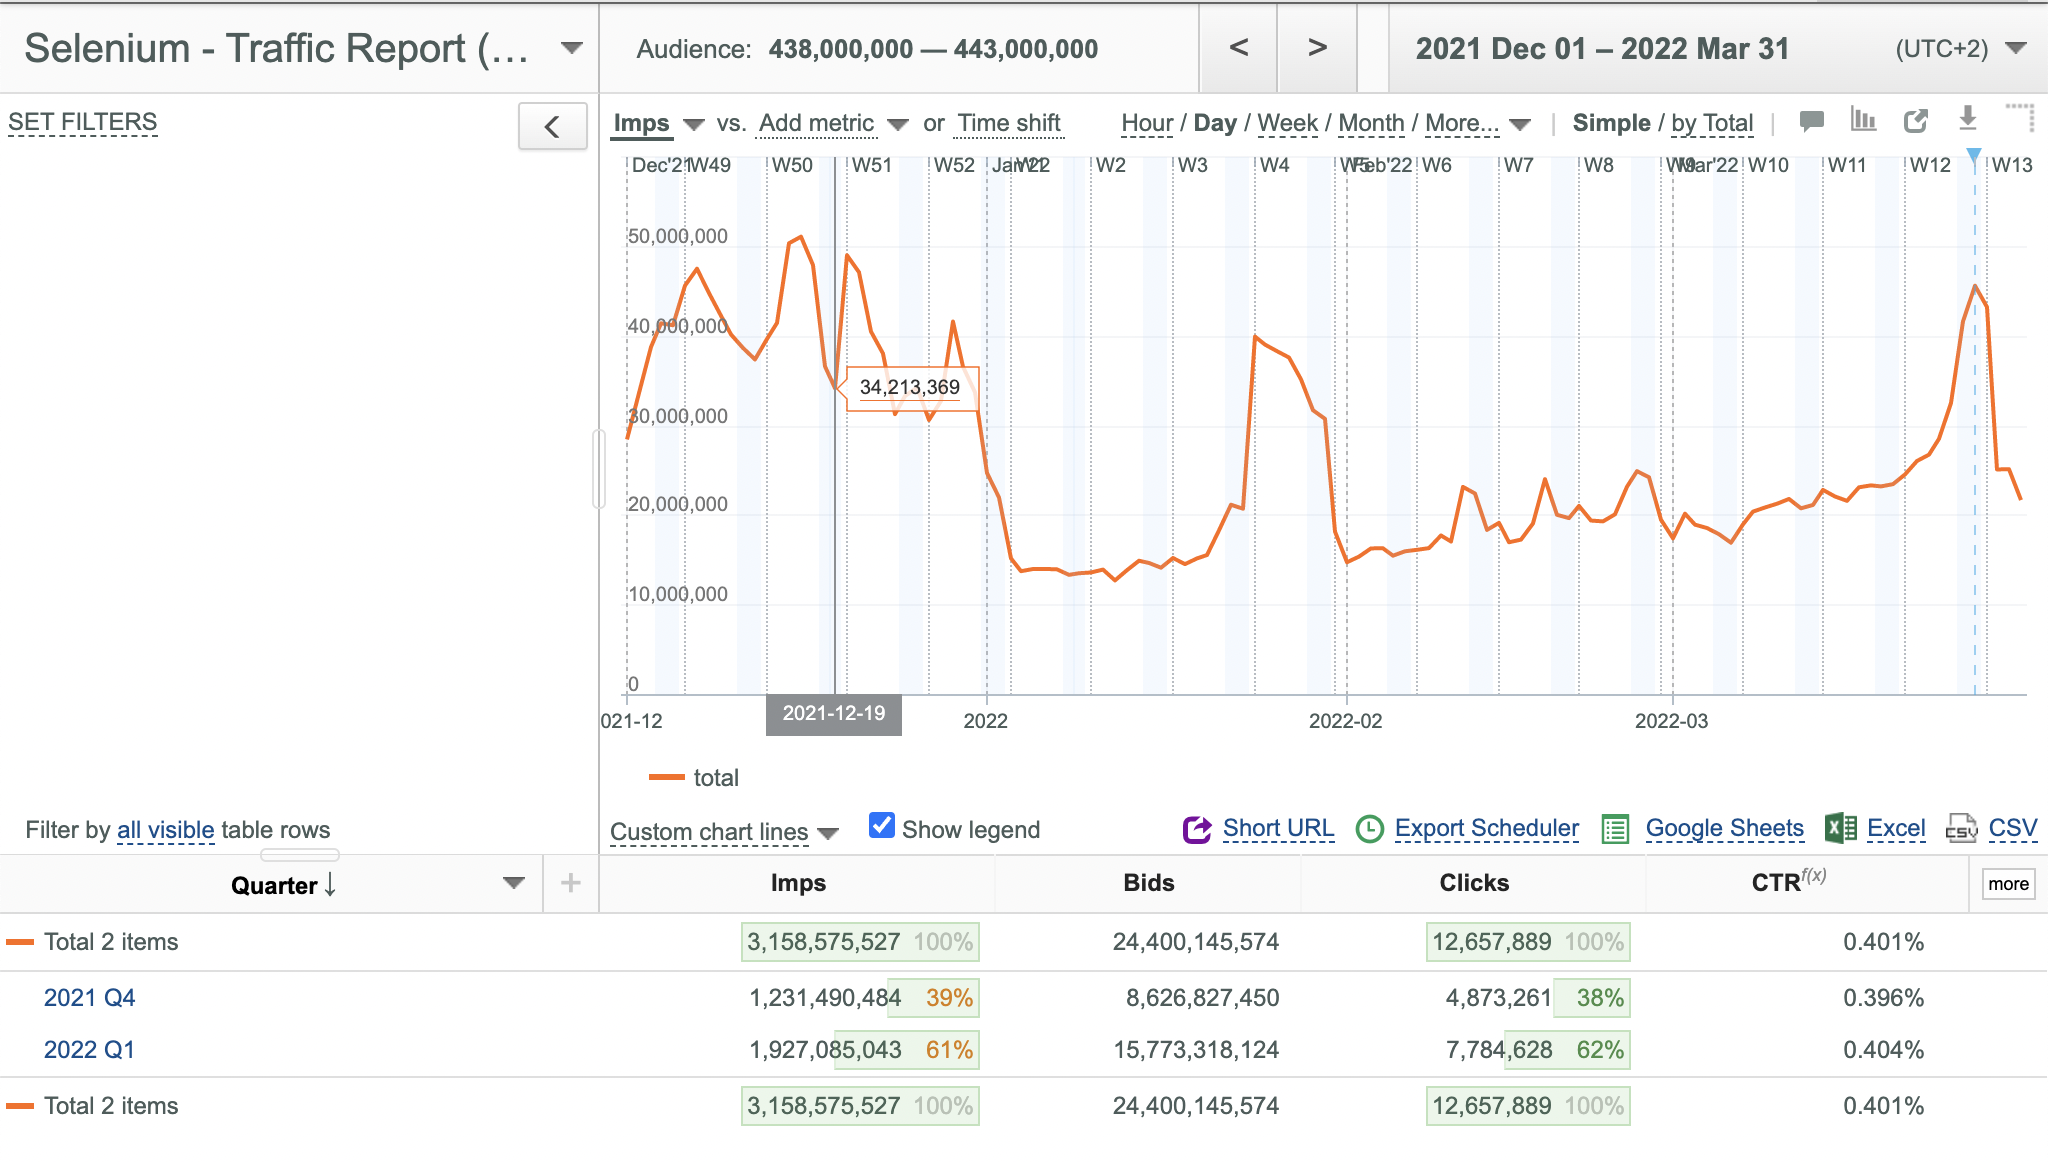Add a column with the plus icon
2048x1162 pixels.
(x=571, y=883)
